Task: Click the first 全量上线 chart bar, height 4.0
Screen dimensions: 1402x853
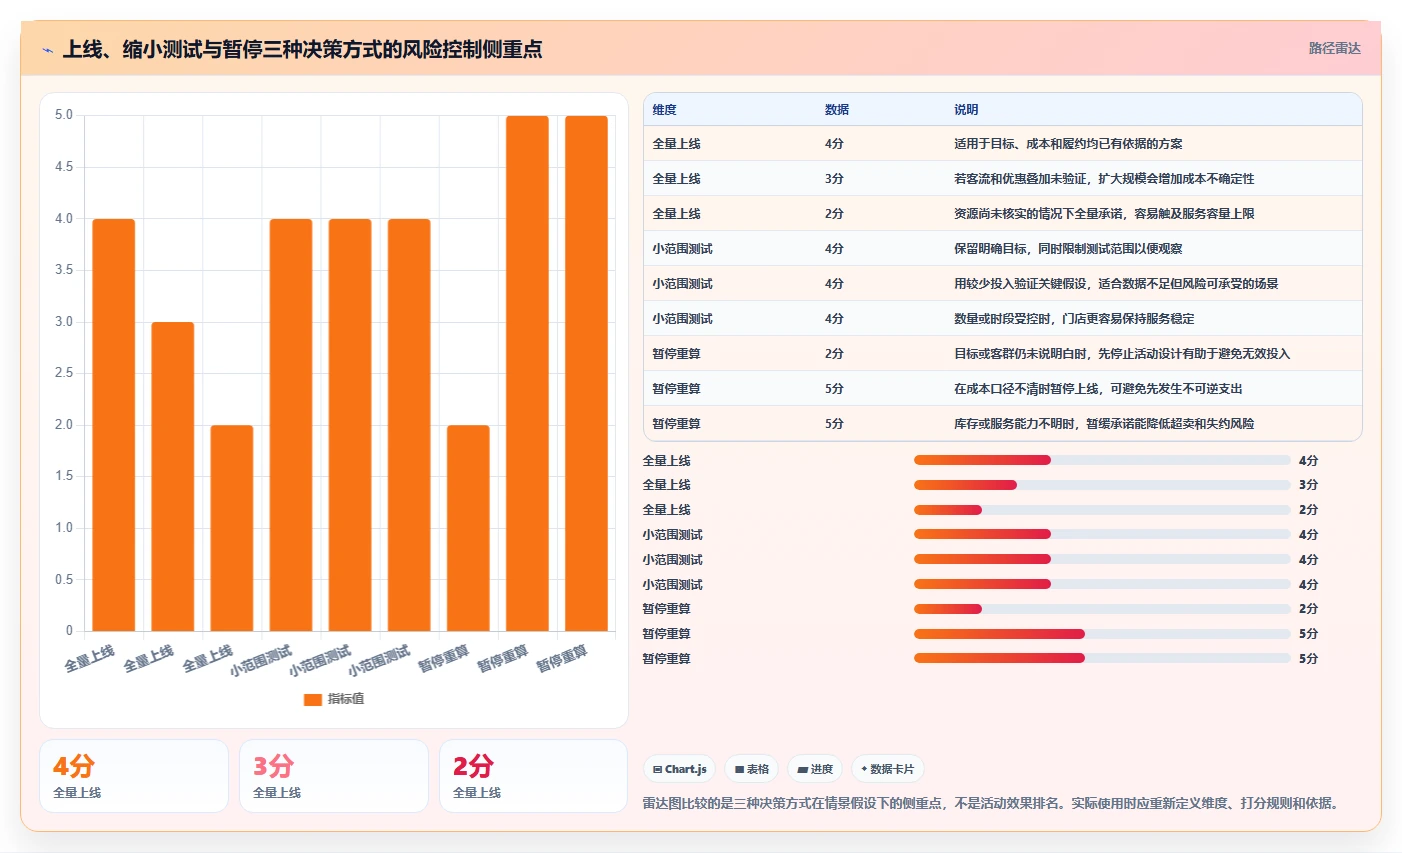Action: (114, 425)
